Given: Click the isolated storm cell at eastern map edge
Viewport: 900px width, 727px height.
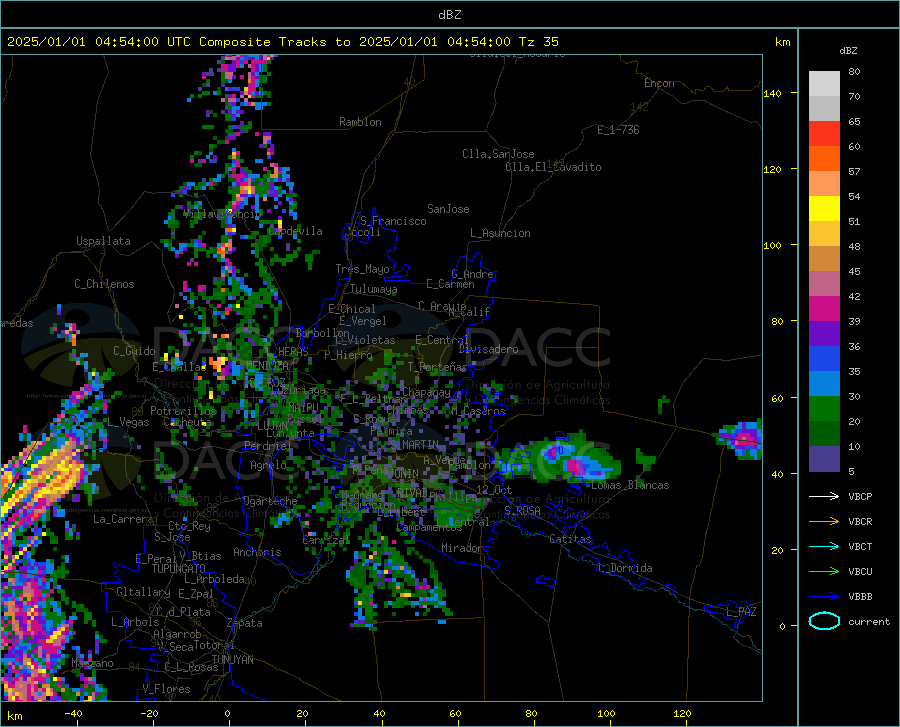Looking at the screenshot, I should point(740,439).
